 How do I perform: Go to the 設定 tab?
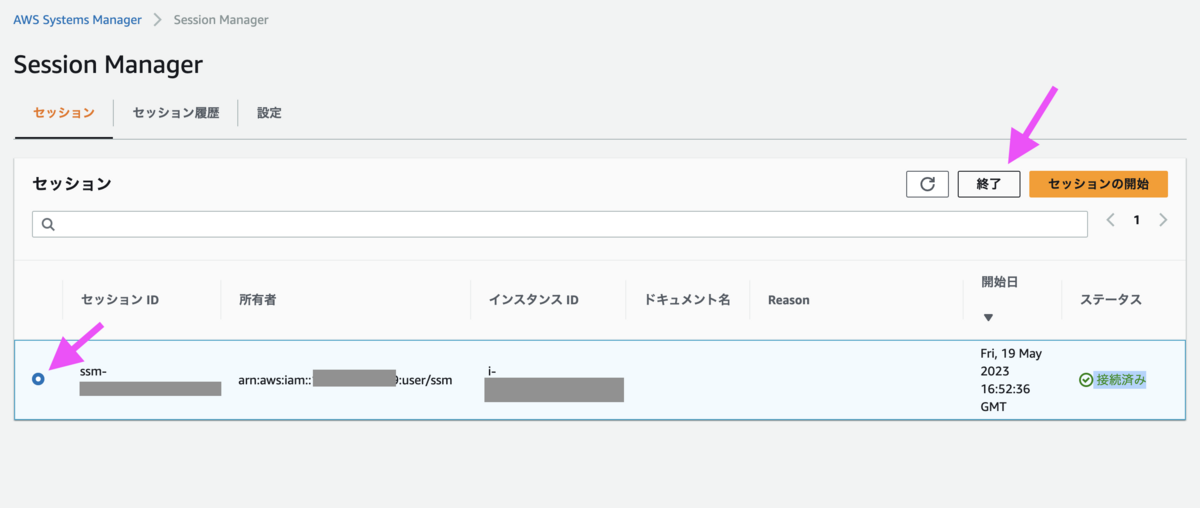coord(269,113)
